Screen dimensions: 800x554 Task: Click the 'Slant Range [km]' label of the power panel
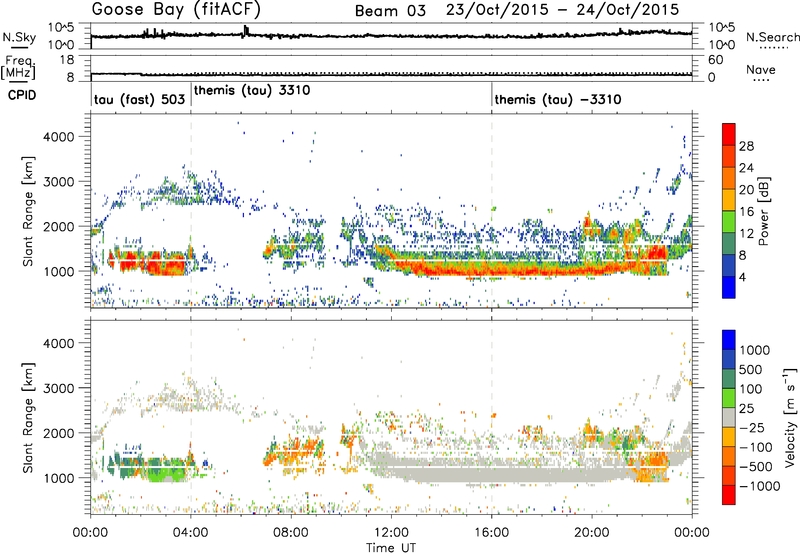(x=28, y=211)
